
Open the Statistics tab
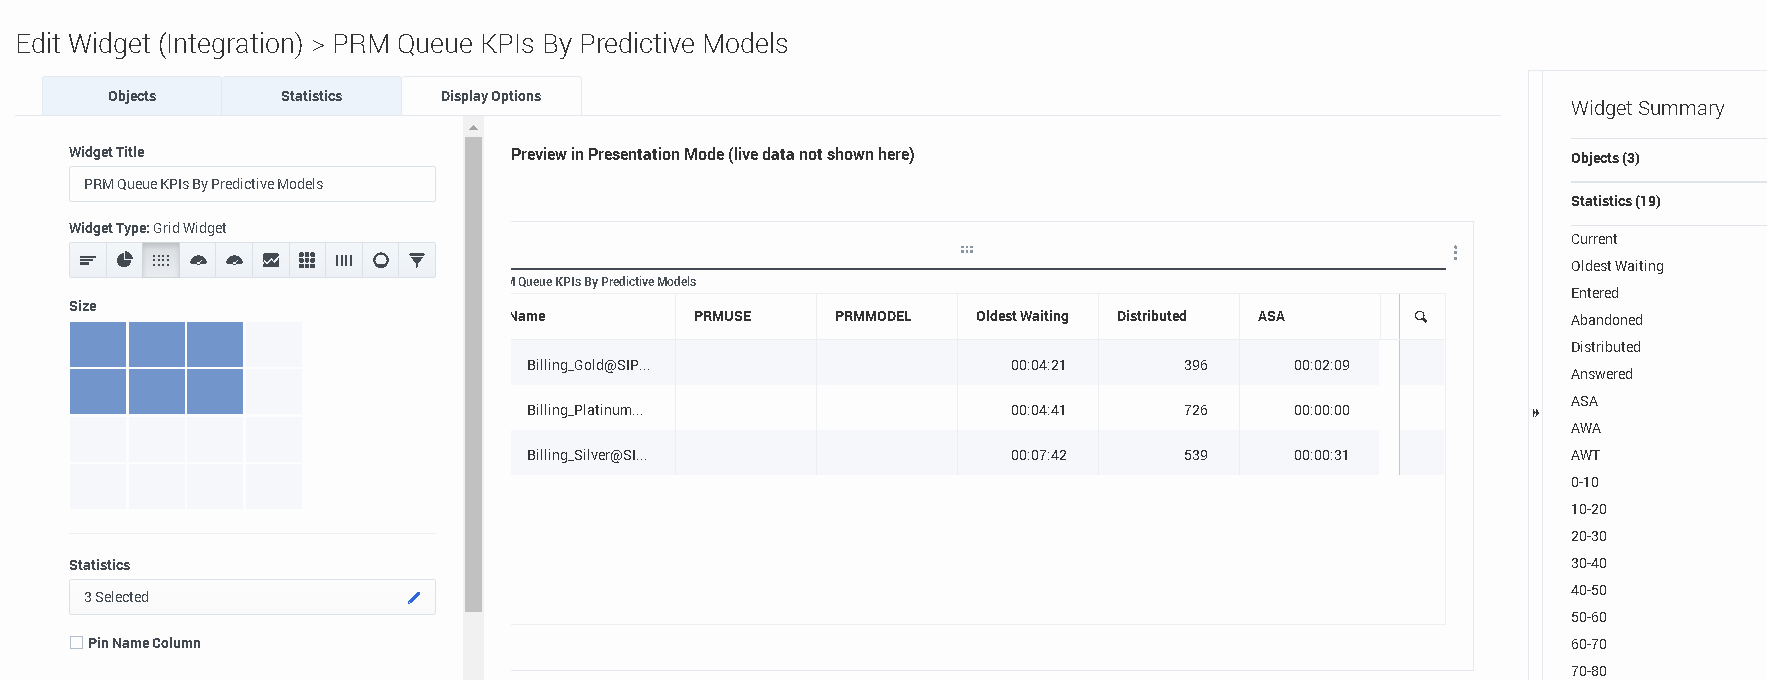tap(311, 96)
